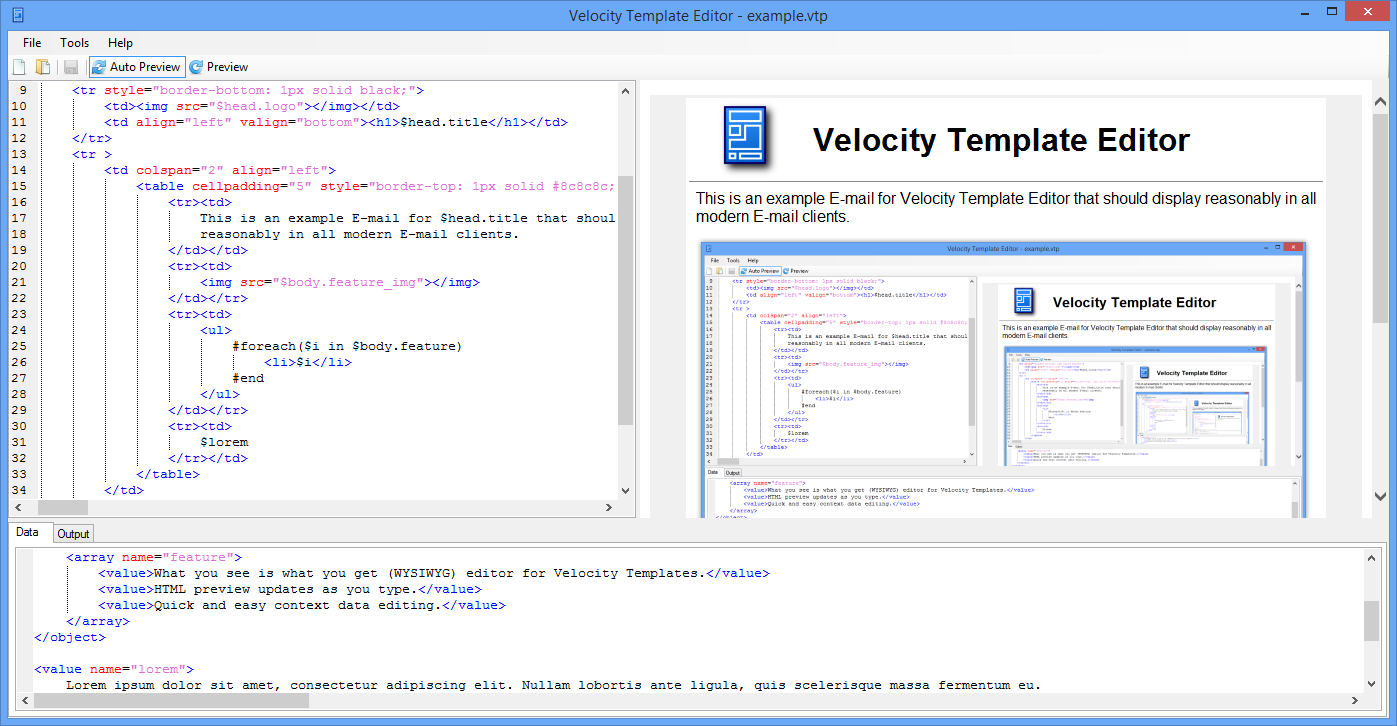Open the Help menu
The height and width of the screenshot is (726, 1397).
tap(120, 43)
